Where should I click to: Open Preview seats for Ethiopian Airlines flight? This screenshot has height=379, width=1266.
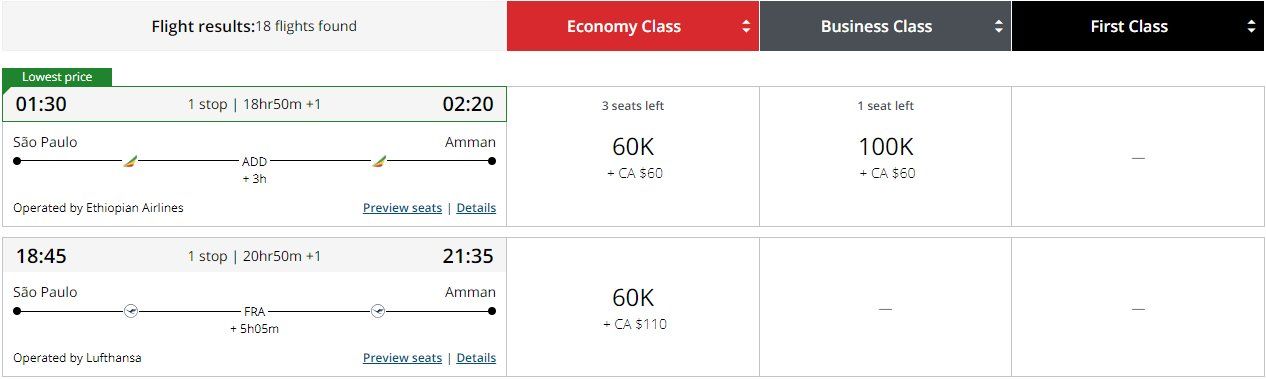pos(402,208)
